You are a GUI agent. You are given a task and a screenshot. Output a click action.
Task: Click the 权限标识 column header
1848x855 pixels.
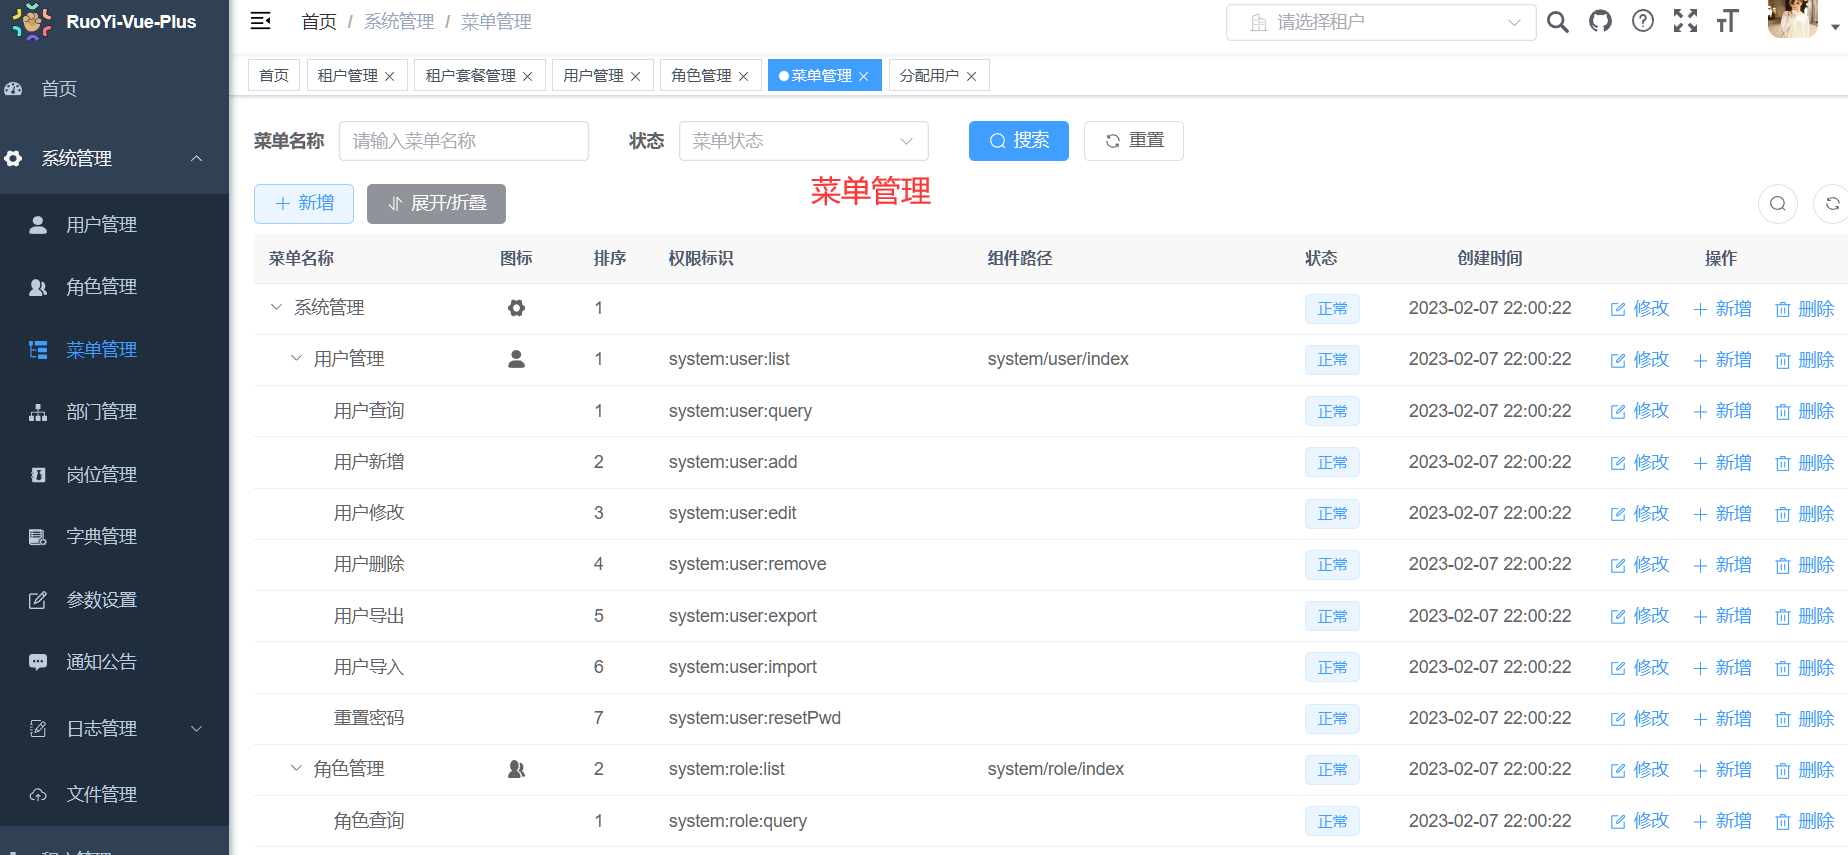pyautogui.click(x=701, y=258)
